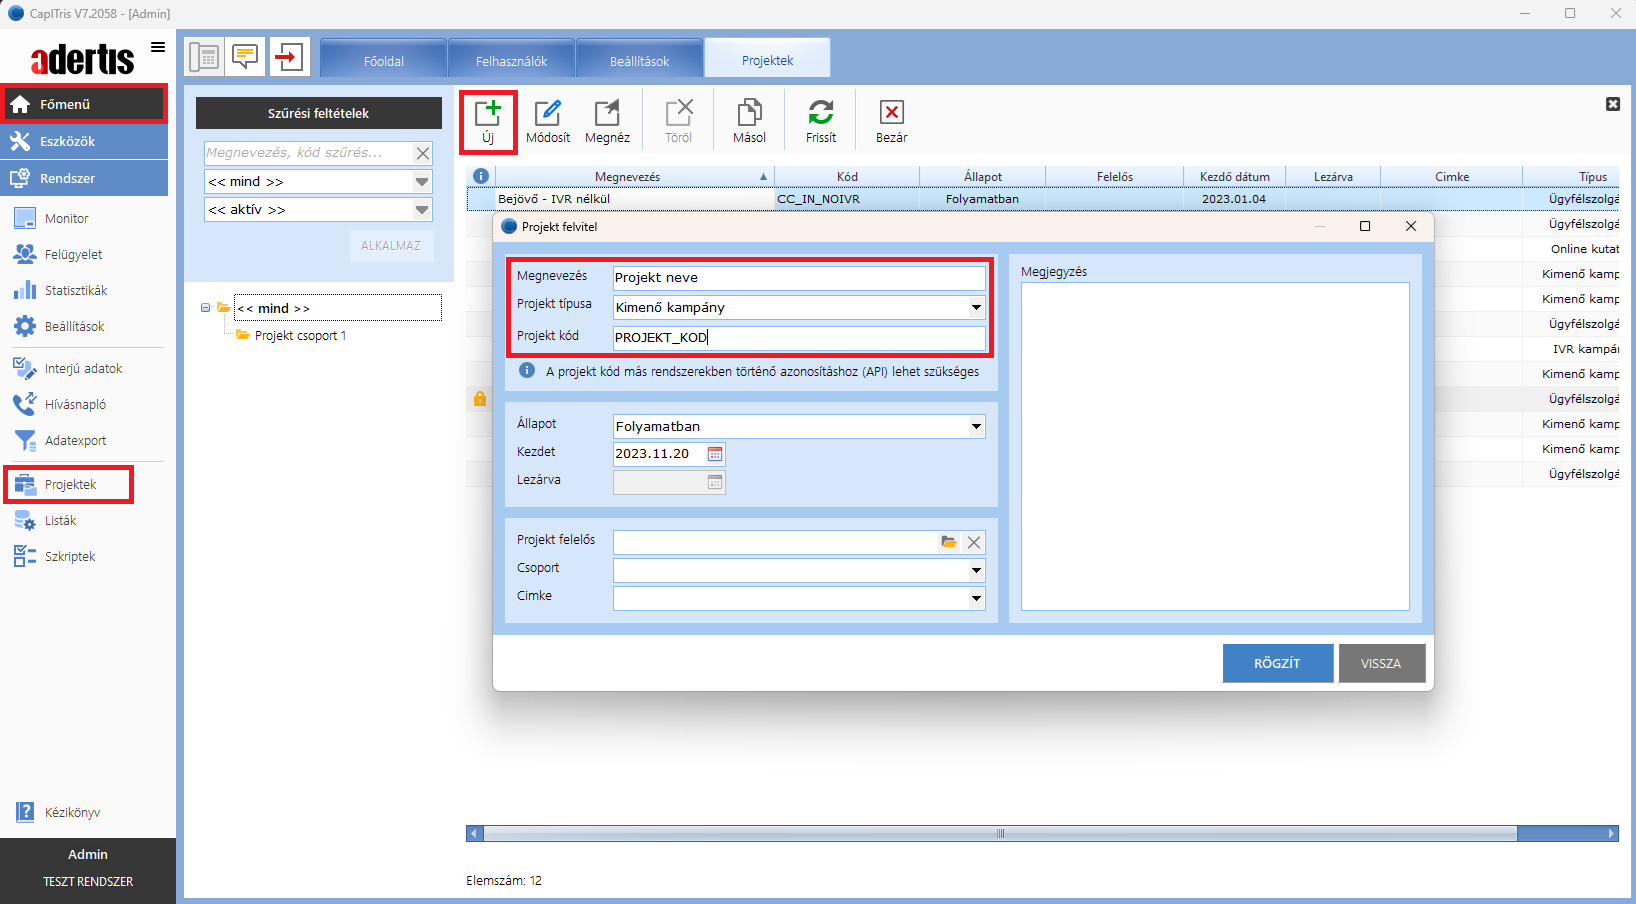The image size is (1636, 904).
Task: Click the horizontal scrollbar under the table
Action: pyautogui.click(x=1000, y=833)
